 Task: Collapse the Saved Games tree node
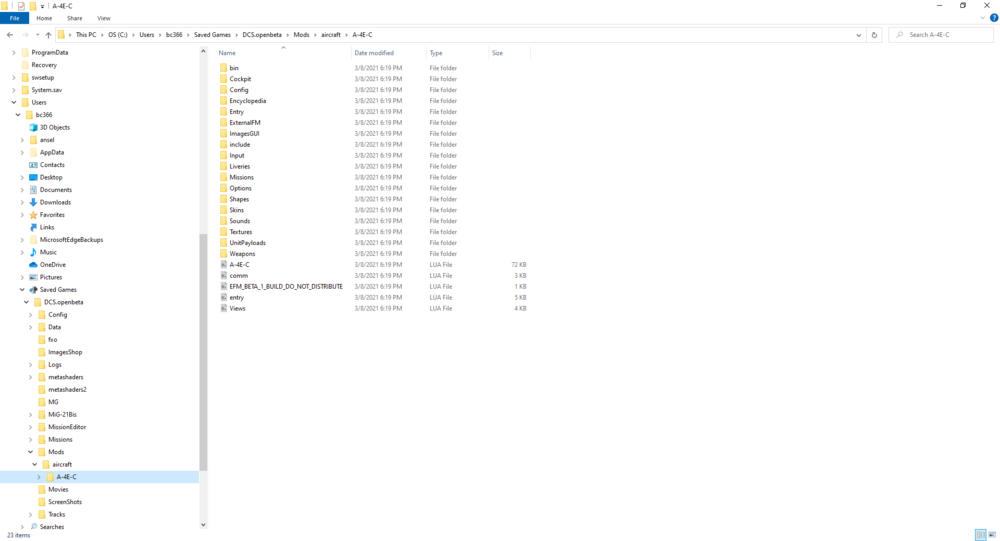22,290
